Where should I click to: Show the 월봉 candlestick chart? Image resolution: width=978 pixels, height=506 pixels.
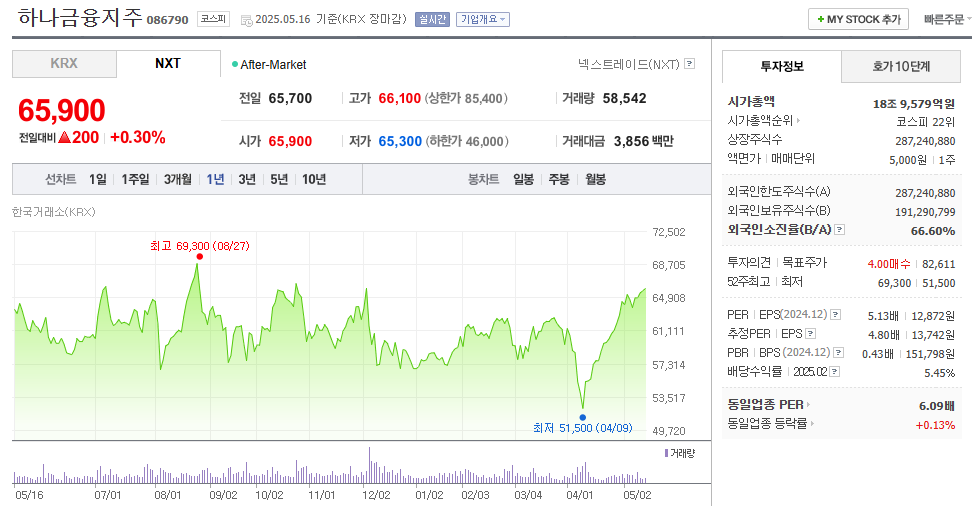coord(596,180)
